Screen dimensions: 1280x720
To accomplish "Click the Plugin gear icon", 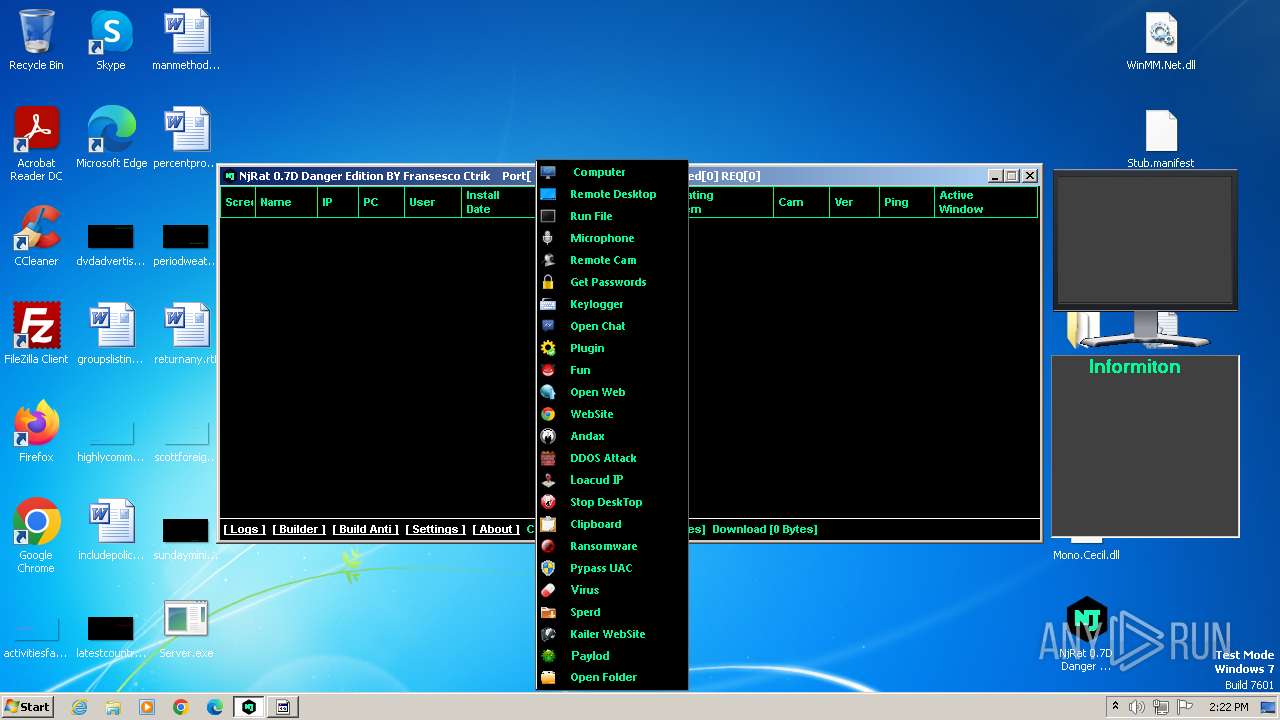I will [x=548, y=348].
